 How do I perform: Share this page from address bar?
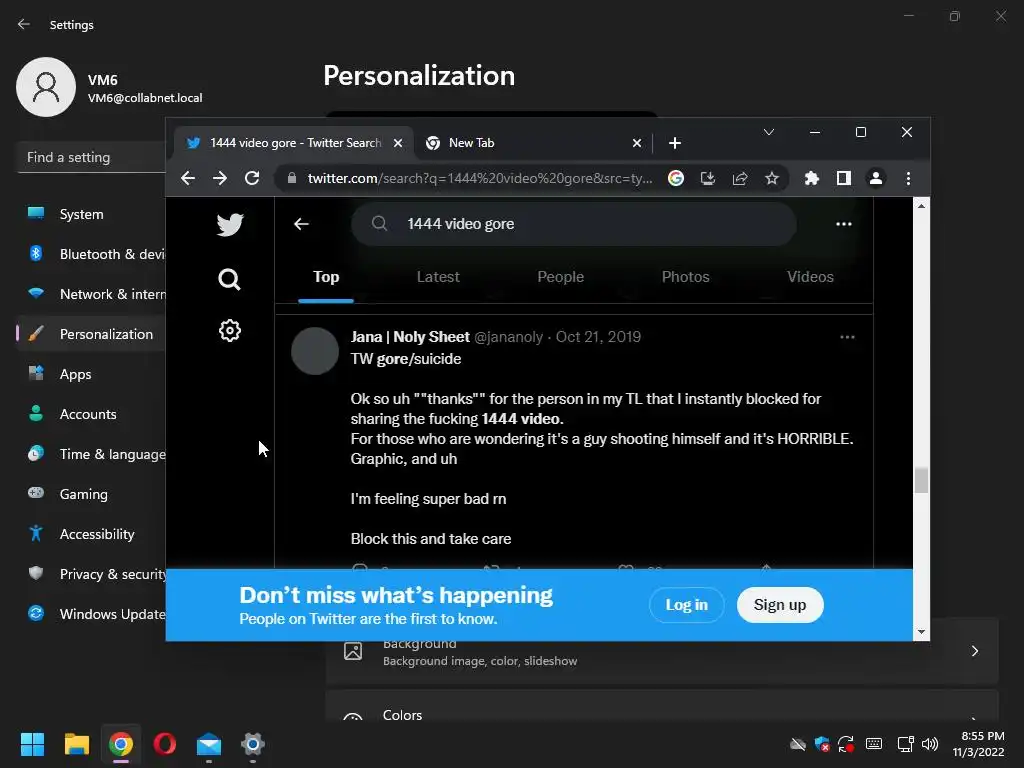pos(740,178)
